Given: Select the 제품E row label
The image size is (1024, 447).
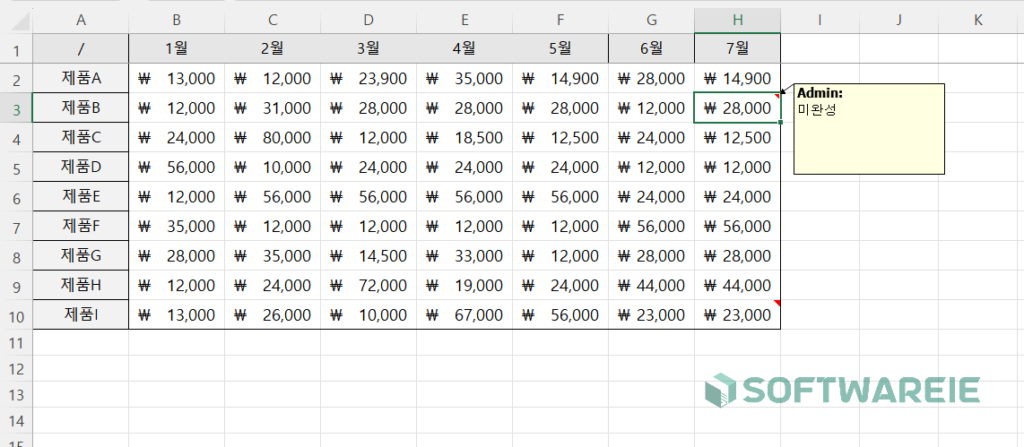Looking at the screenshot, I should tap(81, 197).
